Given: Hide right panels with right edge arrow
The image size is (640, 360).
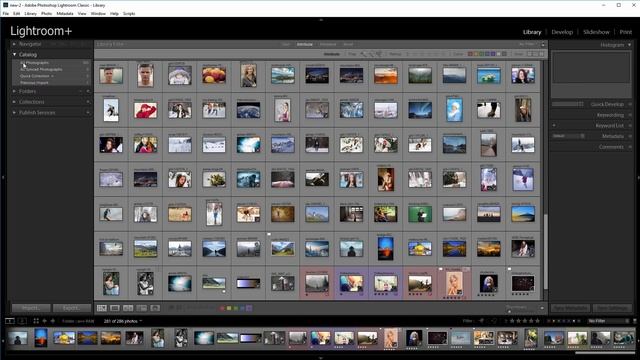Looking at the screenshot, I should tap(637, 178).
